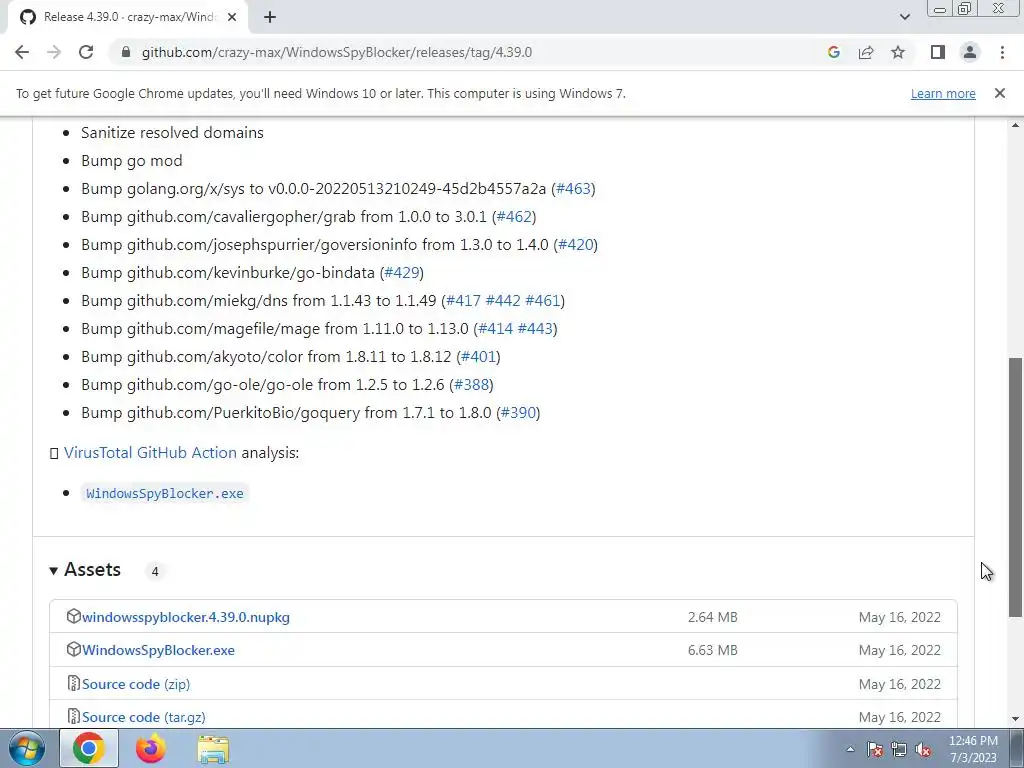View site security lock info

coord(126,52)
